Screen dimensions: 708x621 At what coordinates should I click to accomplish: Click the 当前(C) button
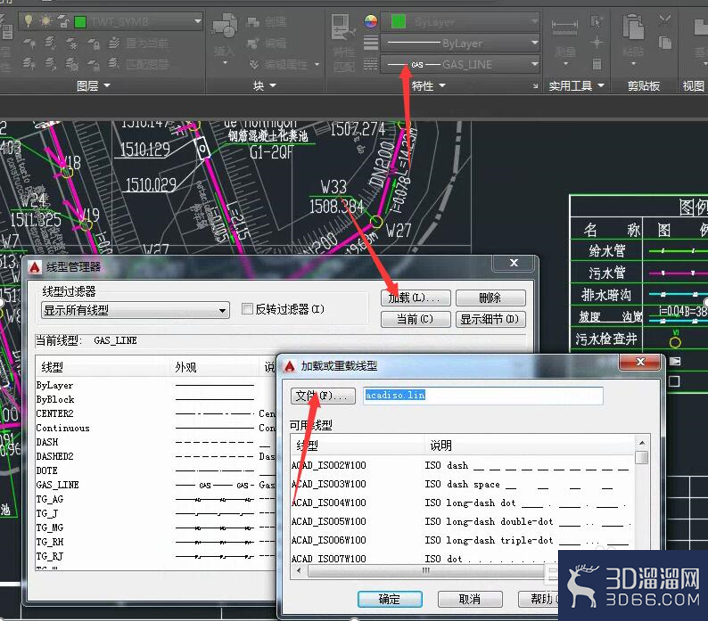415,319
